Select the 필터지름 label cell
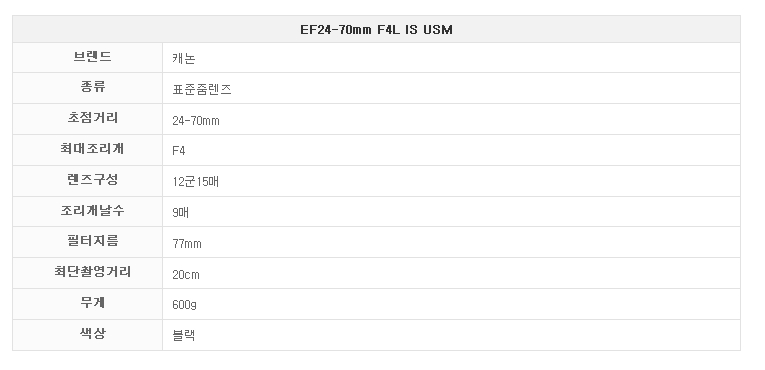765x370 pixels. [87, 242]
